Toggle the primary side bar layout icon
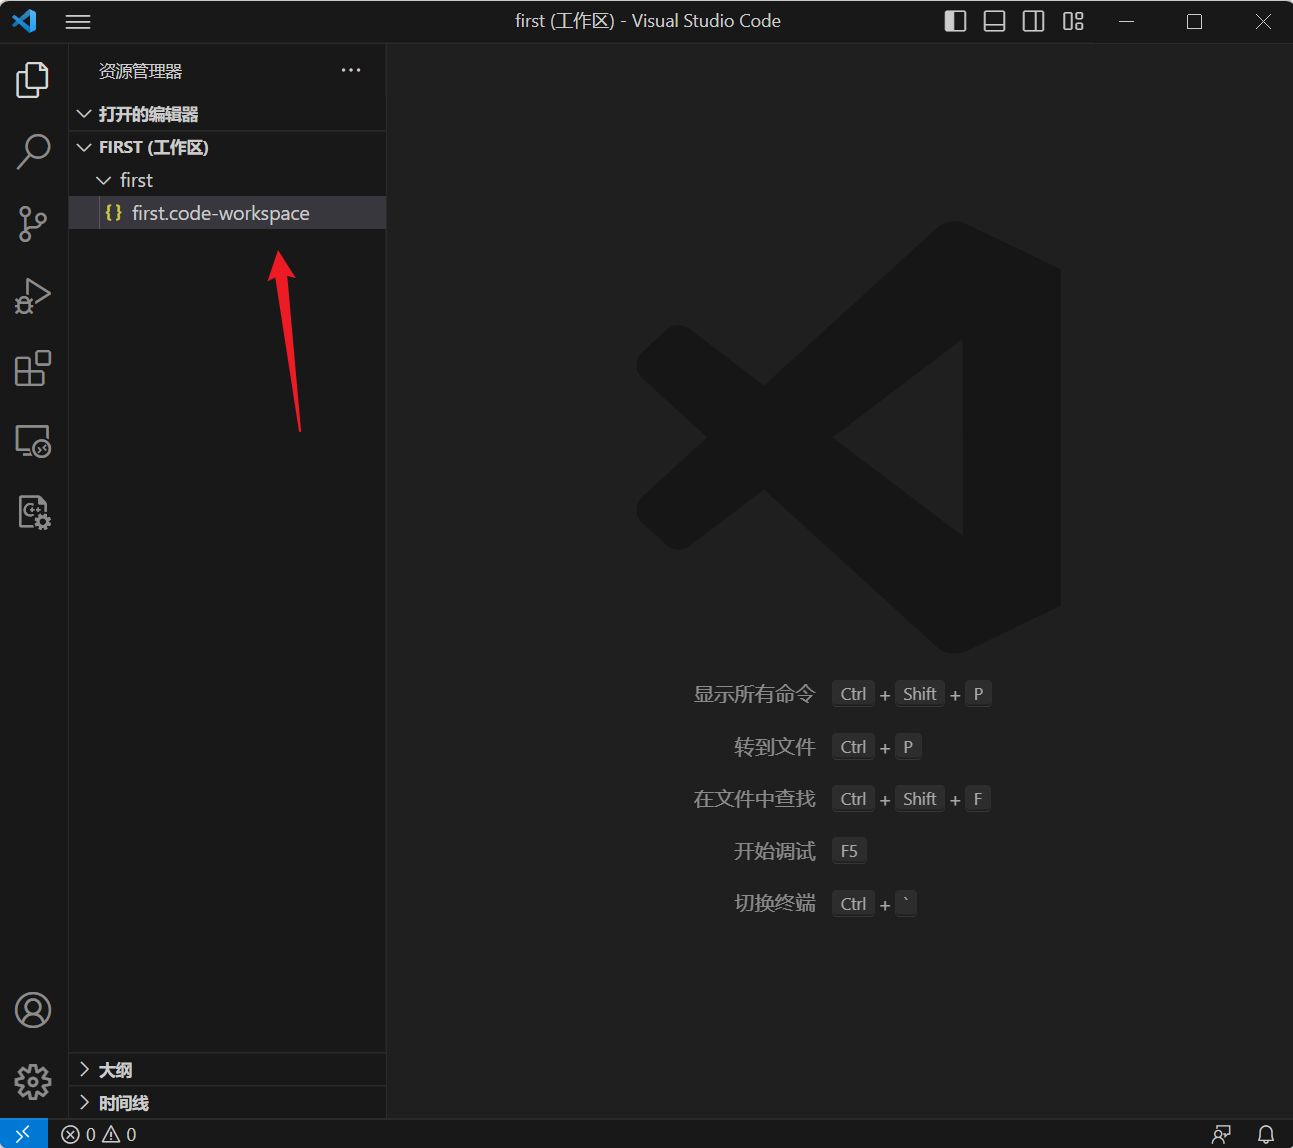1293x1148 pixels. (x=955, y=21)
